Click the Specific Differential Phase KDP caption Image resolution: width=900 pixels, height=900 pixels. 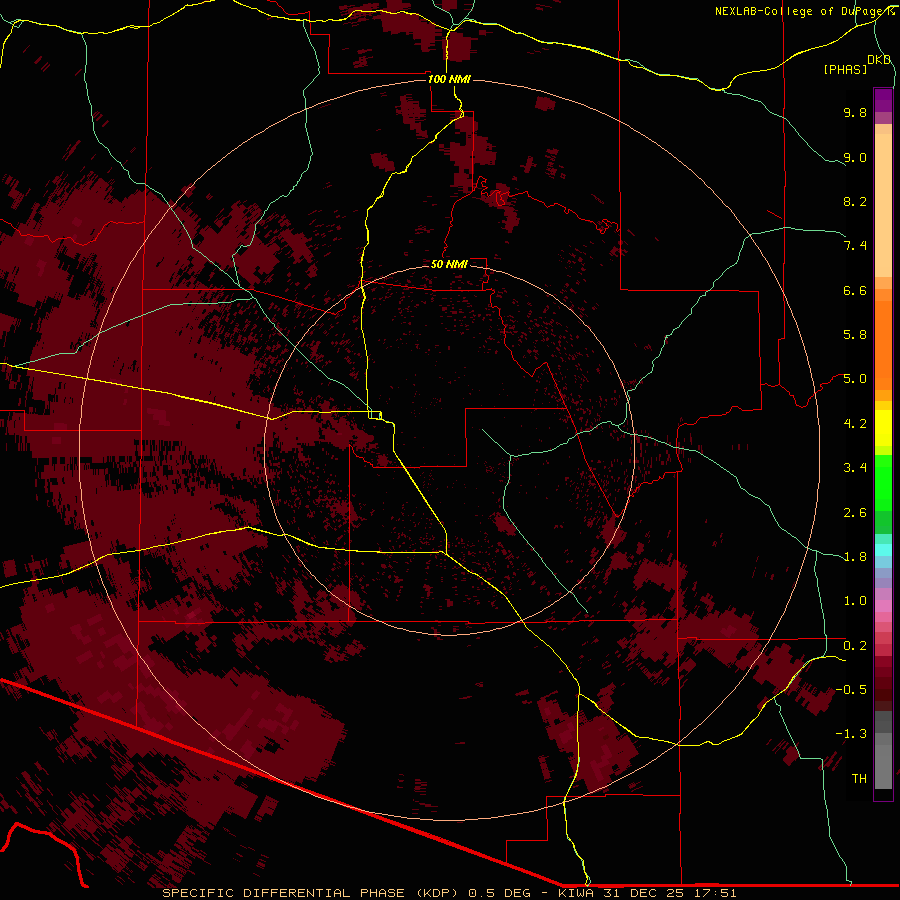coord(449,893)
